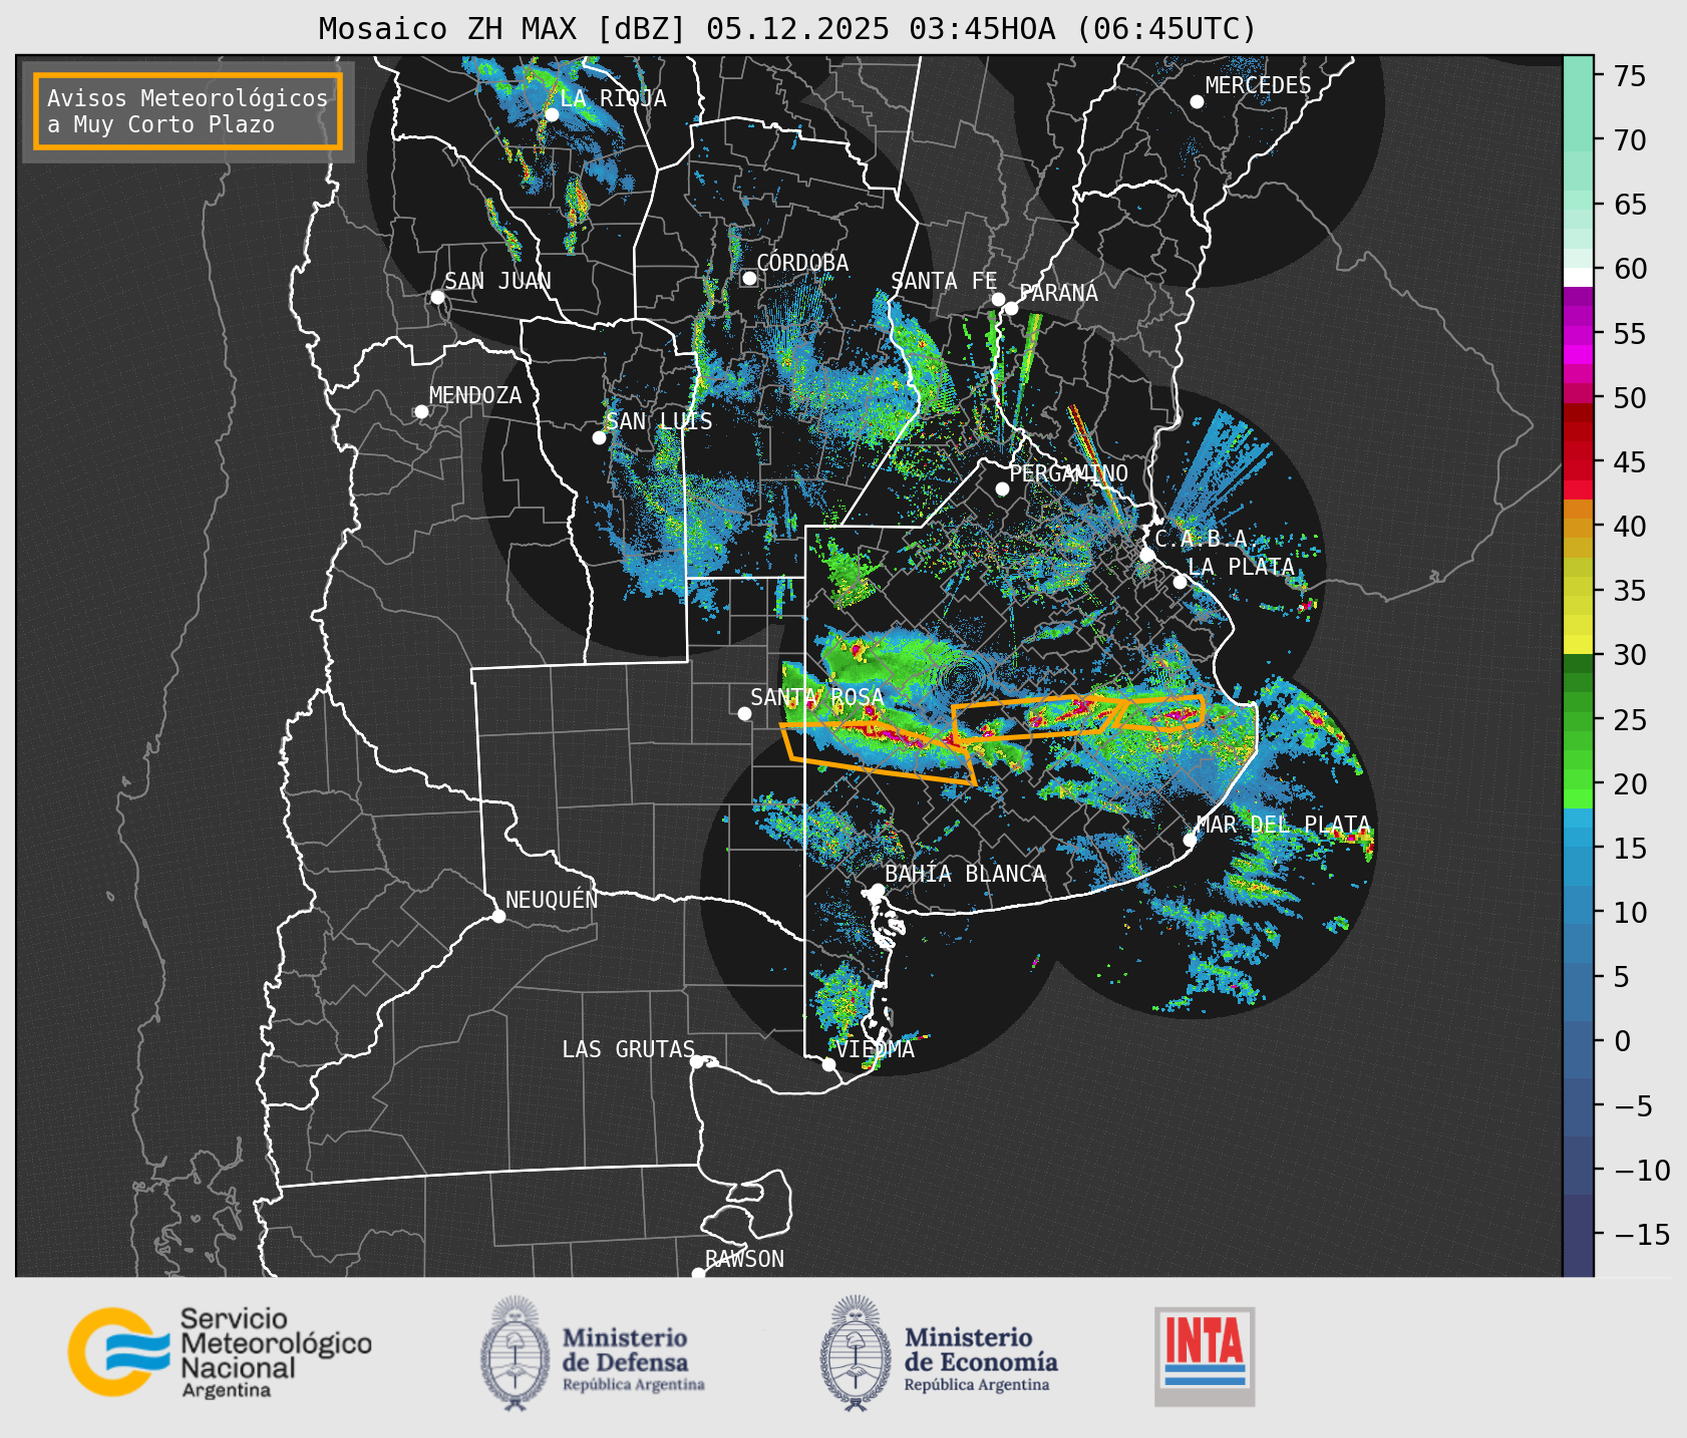Screen dimensions: 1687x1438
Task: Click the 60 tick label on the dBZ scale
Action: [x=1629, y=269]
